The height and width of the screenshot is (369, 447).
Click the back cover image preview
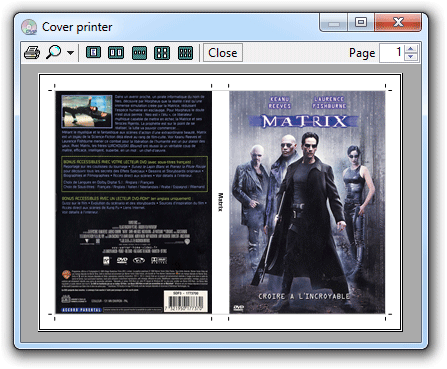pos(133,202)
